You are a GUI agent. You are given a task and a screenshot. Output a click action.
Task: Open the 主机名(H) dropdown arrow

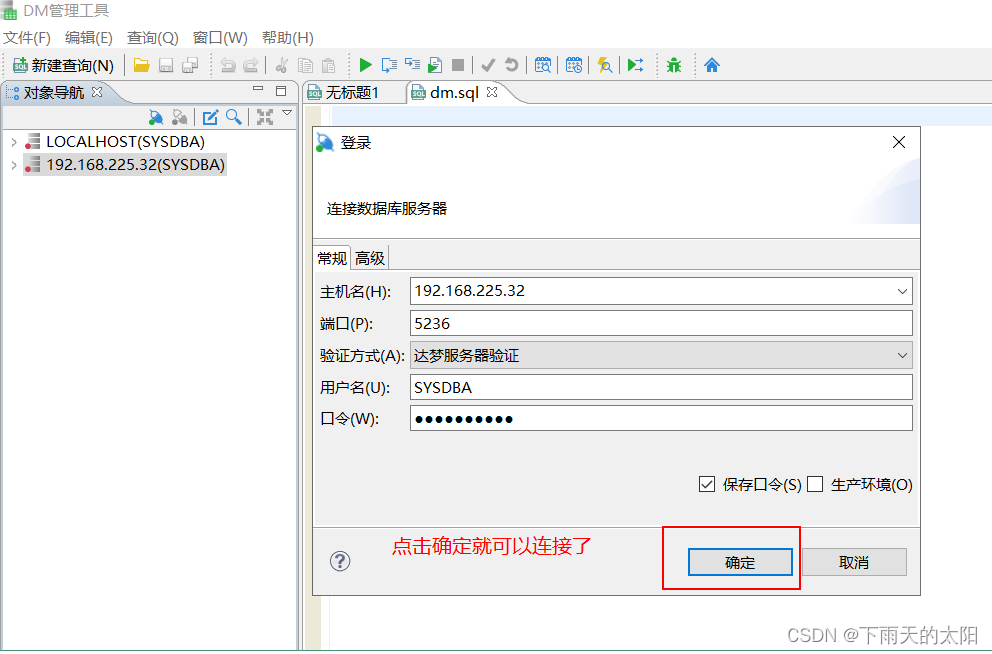(902, 292)
